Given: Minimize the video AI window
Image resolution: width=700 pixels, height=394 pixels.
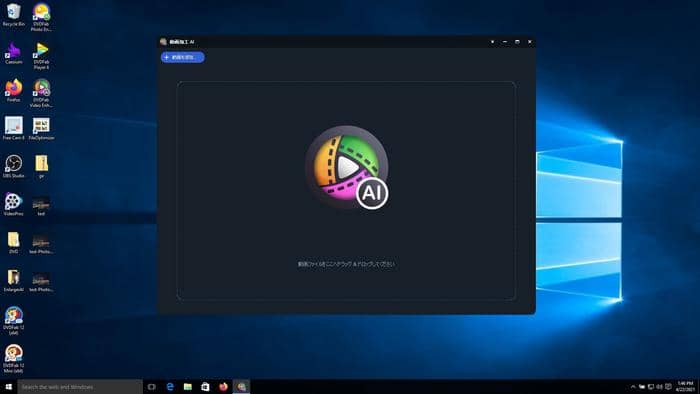Looking at the screenshot, I should pos(505,42).
